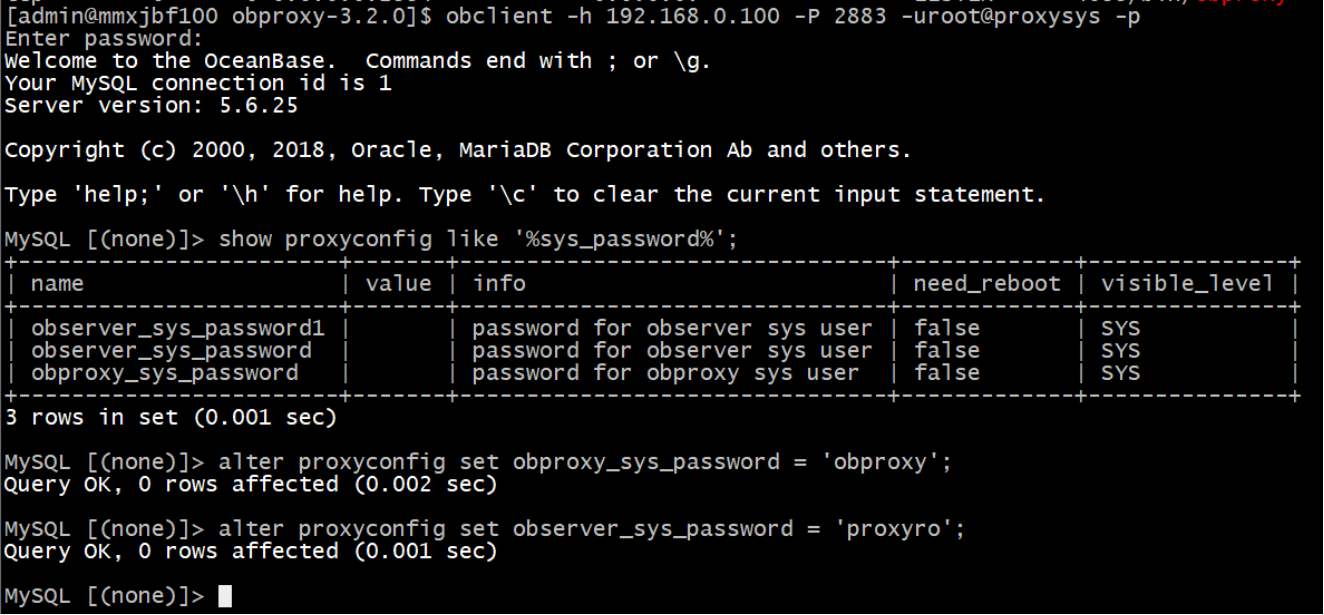Click the "value" column header
The image size is (1324, 615).
(x=398, y=283)
